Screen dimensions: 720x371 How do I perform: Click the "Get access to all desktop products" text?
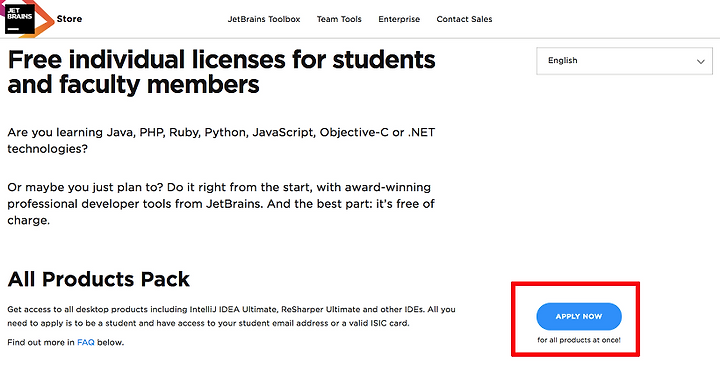pos(231,316)
